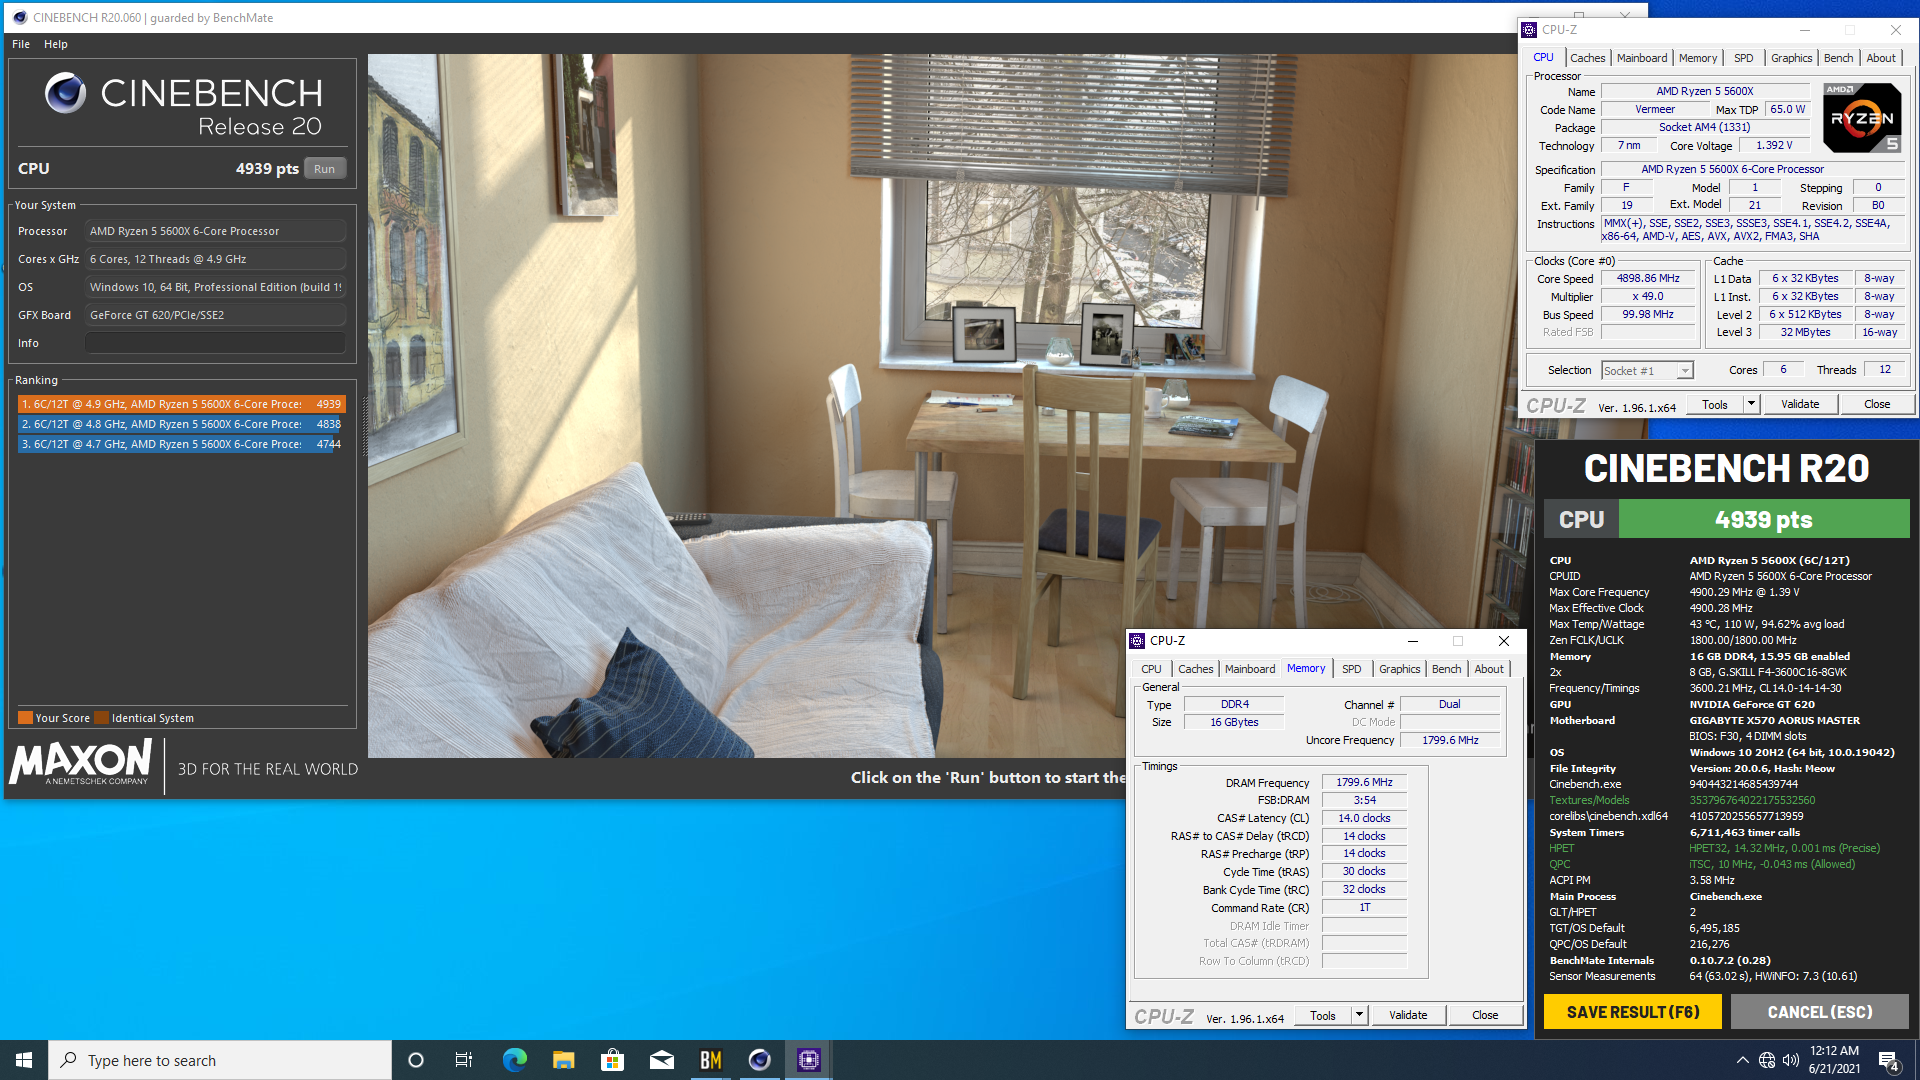Viewport: 1920px width, 1080px height.
Task: Open the notification center icon
Action: pyautogui.click(x=1889, y=1060)
